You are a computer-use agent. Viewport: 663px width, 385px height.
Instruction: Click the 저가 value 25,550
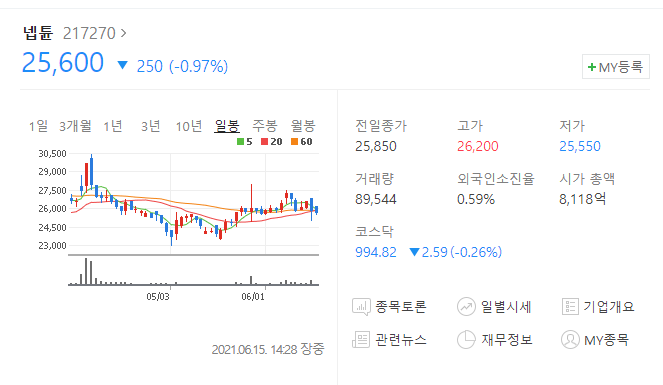[x=580, y=146]
